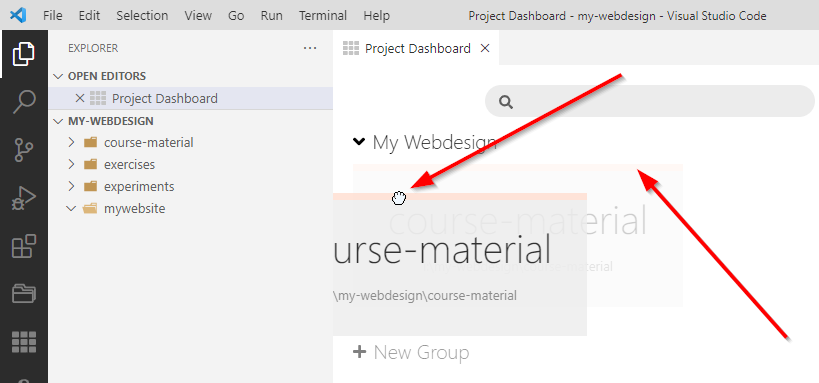Select the course-material folder label in Explorer
Screen dimensions: 819x383
[x=149, y=142]
